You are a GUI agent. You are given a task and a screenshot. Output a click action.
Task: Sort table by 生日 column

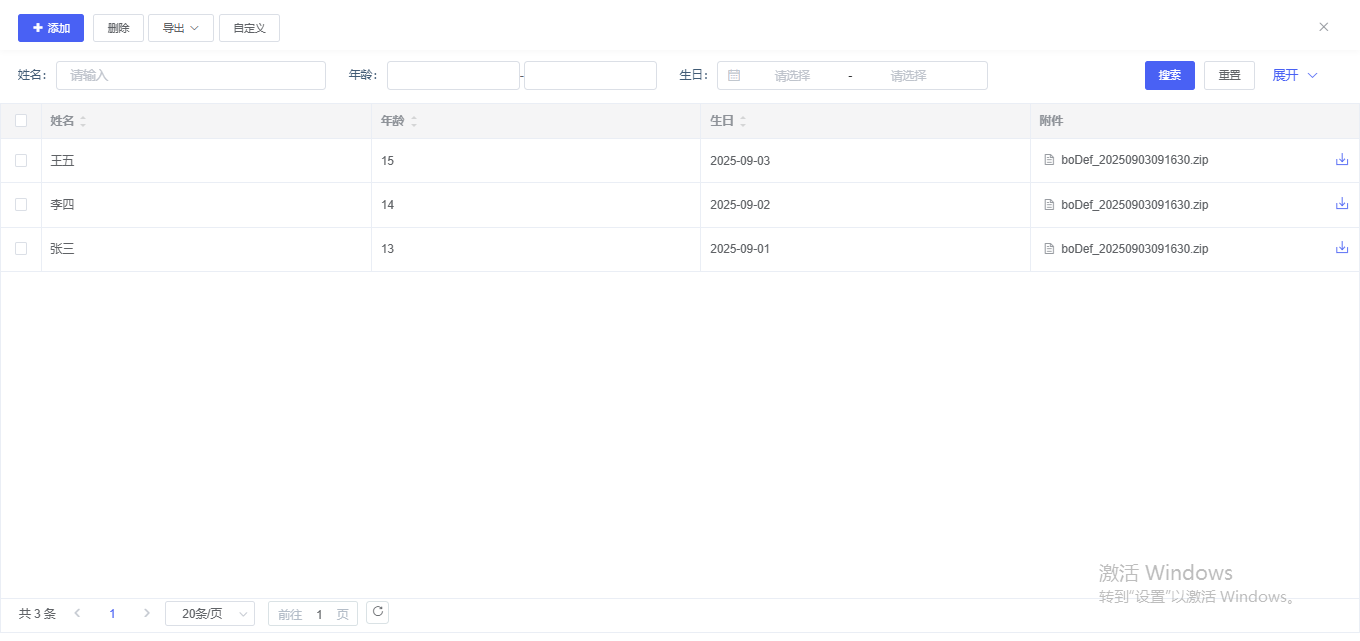pos(743,121)
